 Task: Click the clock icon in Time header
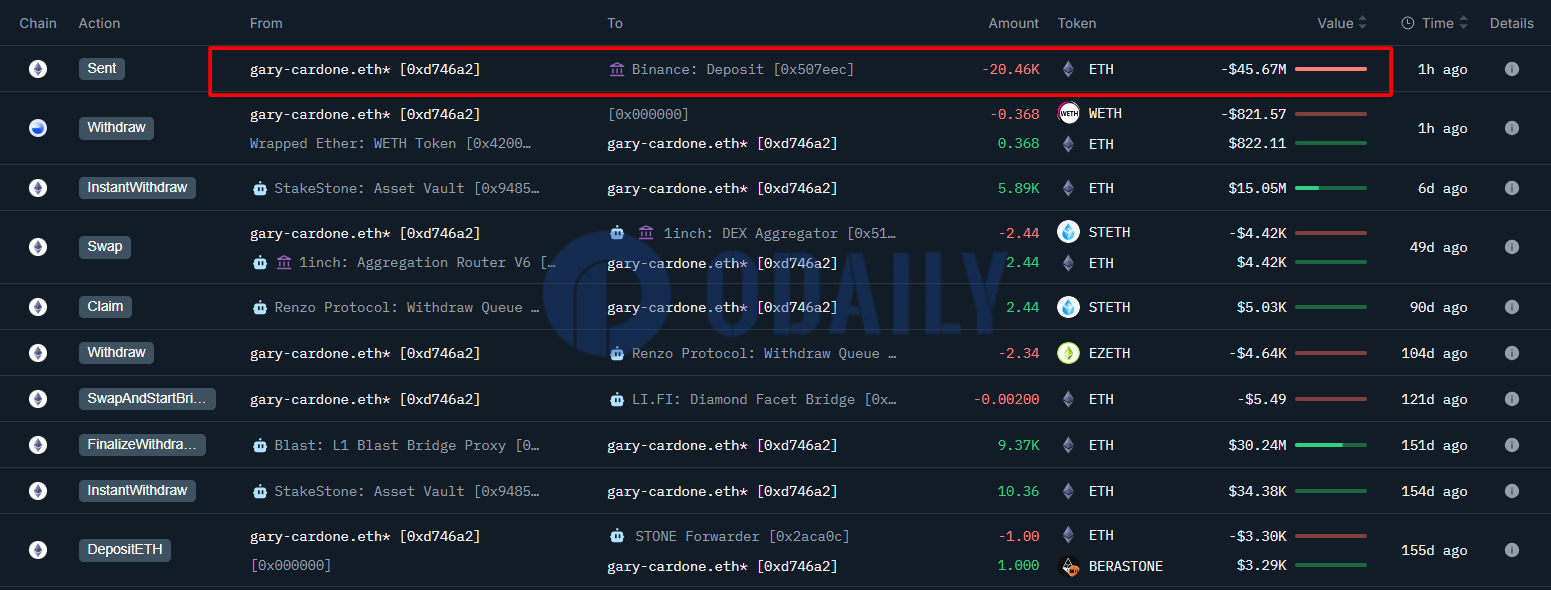coord(1408,23)
